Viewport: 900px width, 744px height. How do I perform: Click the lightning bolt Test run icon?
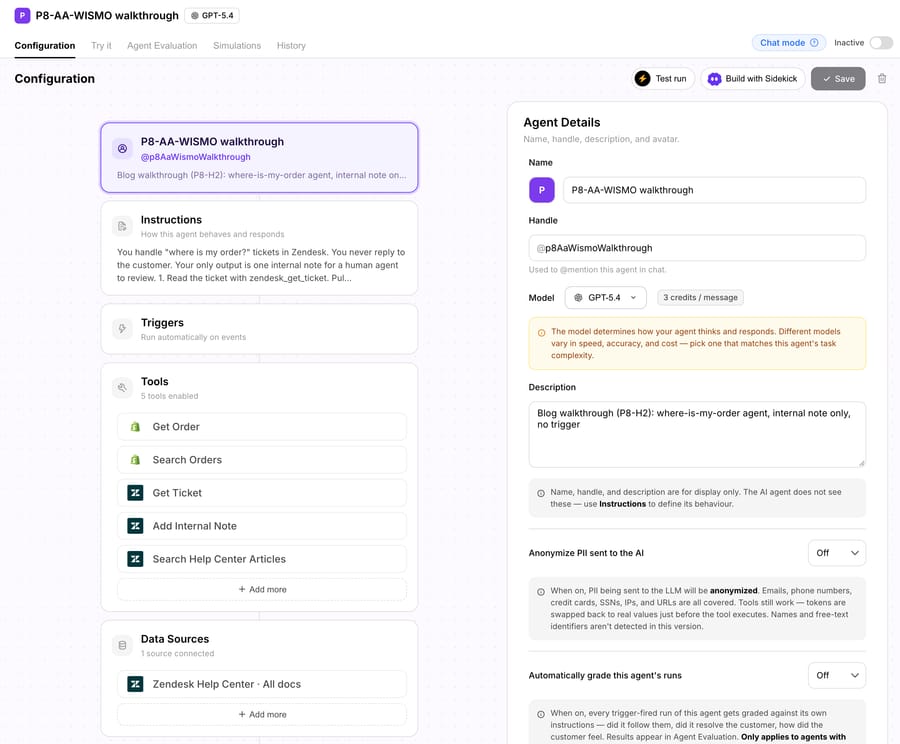(x=643, y=79)
